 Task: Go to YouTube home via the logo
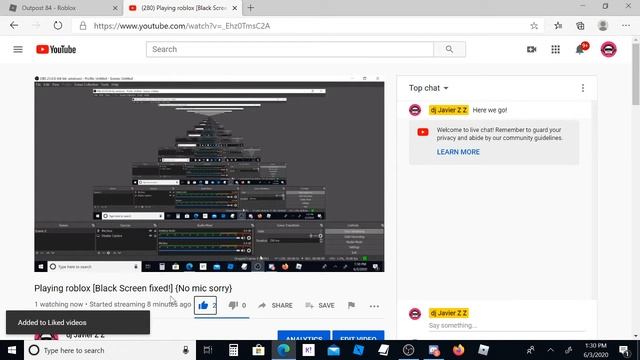[x=56, y=49]
